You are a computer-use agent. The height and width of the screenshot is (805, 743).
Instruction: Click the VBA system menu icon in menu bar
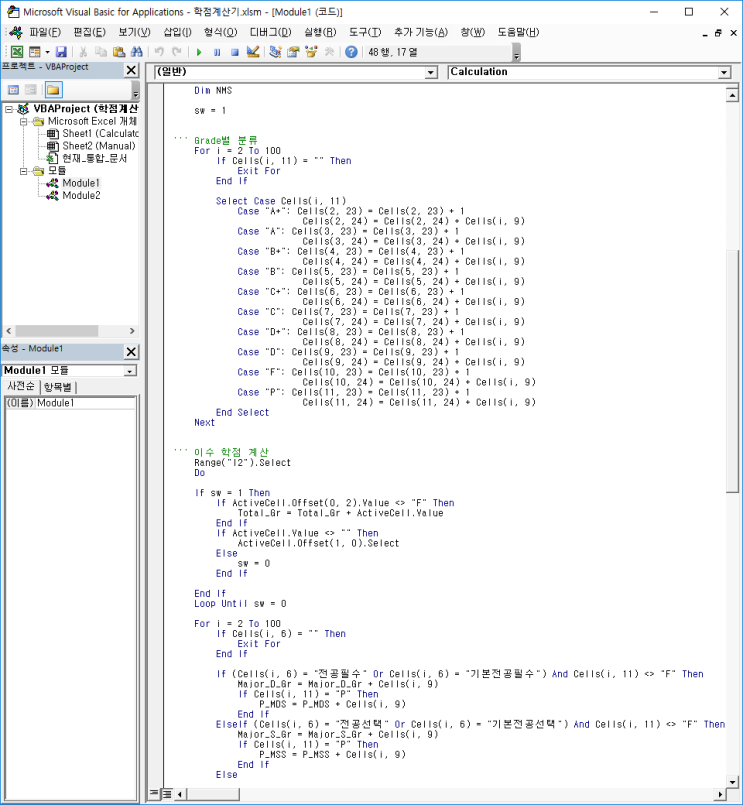pyautogui.click(x=15, y=32)
